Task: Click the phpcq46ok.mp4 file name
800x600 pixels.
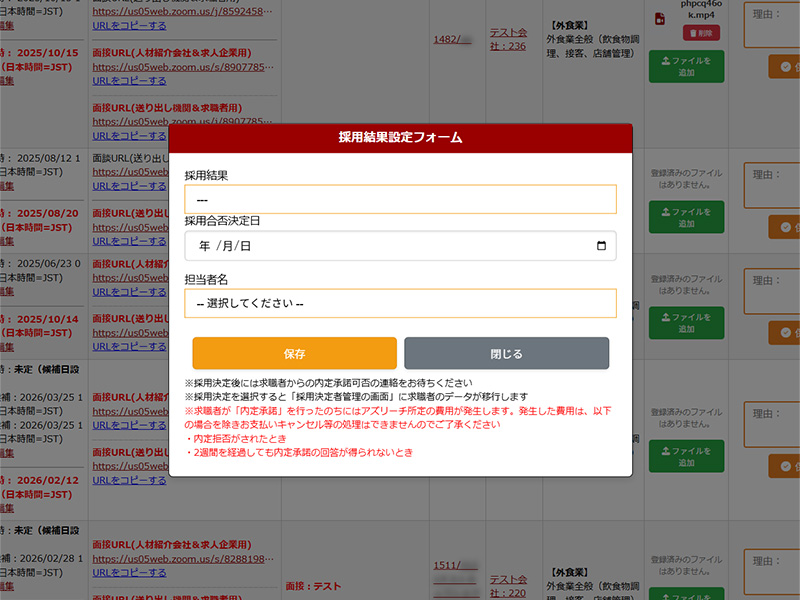Action: (x=701, y=9)
